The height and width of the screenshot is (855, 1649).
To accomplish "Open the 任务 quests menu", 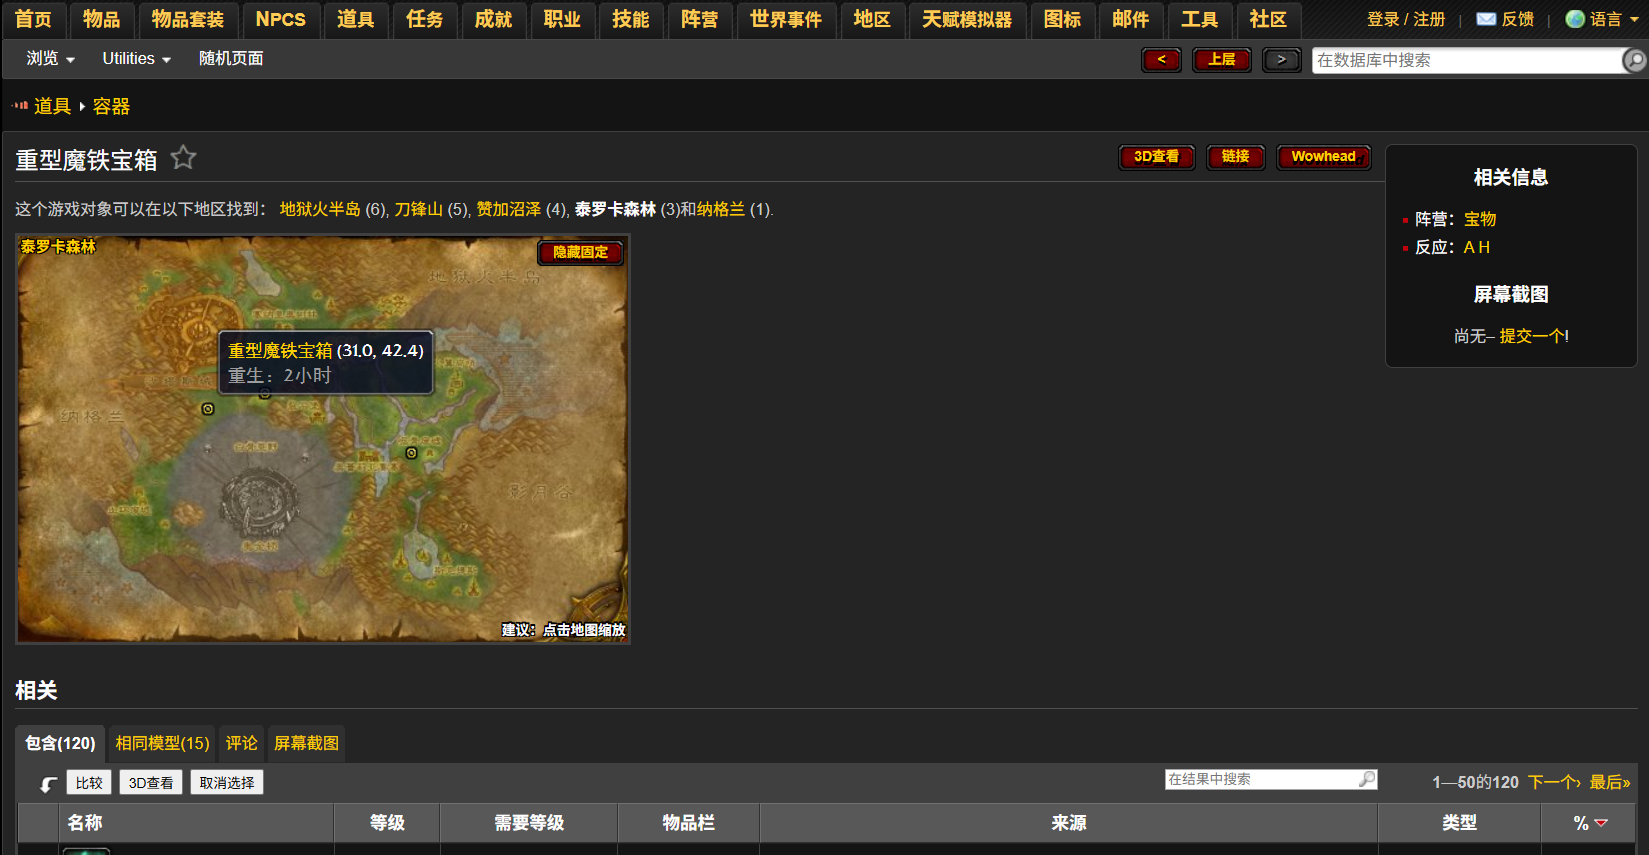I will [x=425, y=19].
